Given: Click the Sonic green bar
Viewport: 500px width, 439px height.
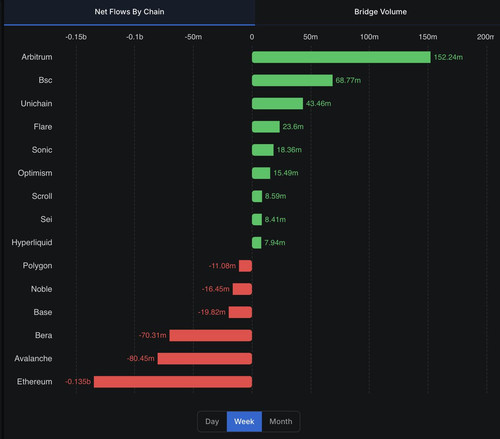Looking at the screenshot, I should (x=263, y=150).
